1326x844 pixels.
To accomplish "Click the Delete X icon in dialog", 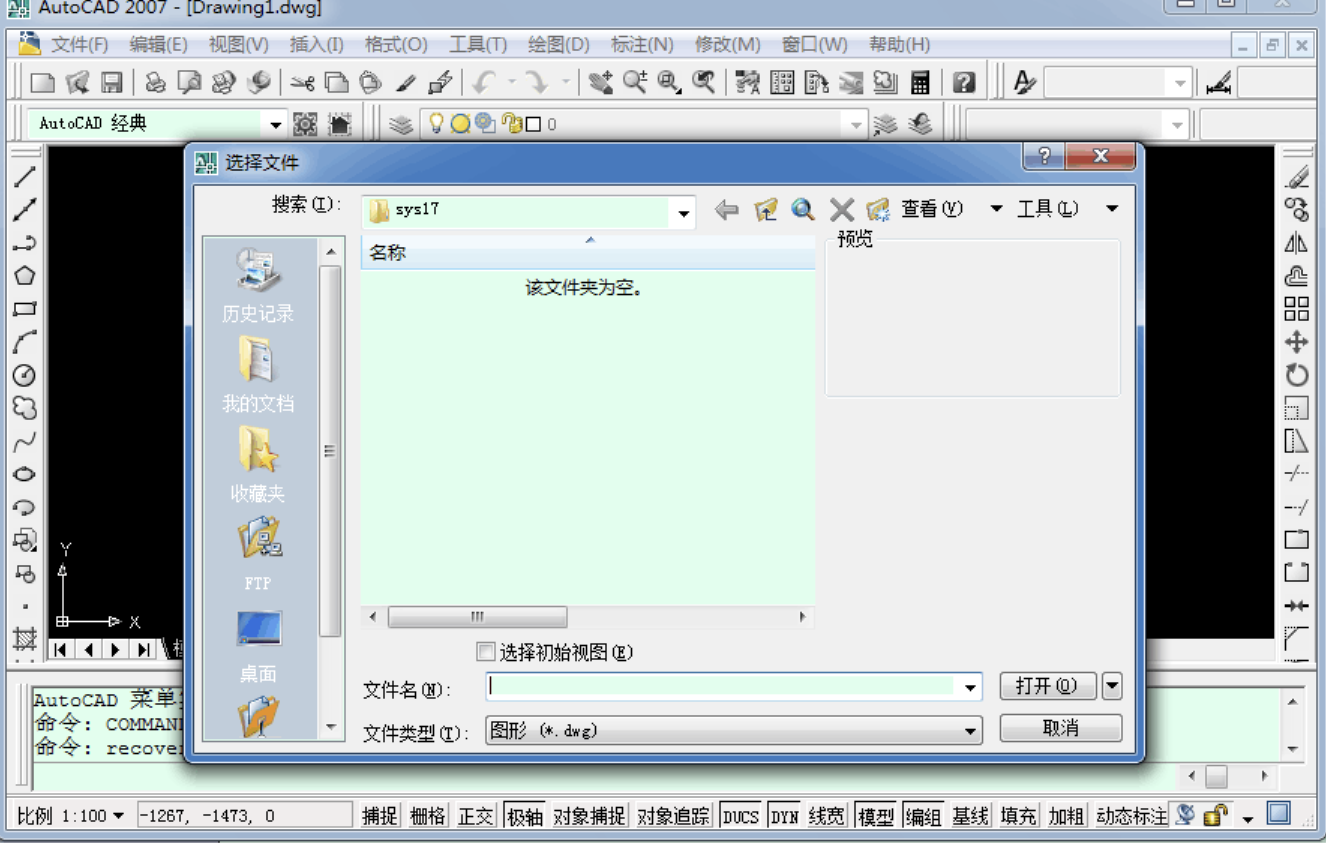I will 841,209.
